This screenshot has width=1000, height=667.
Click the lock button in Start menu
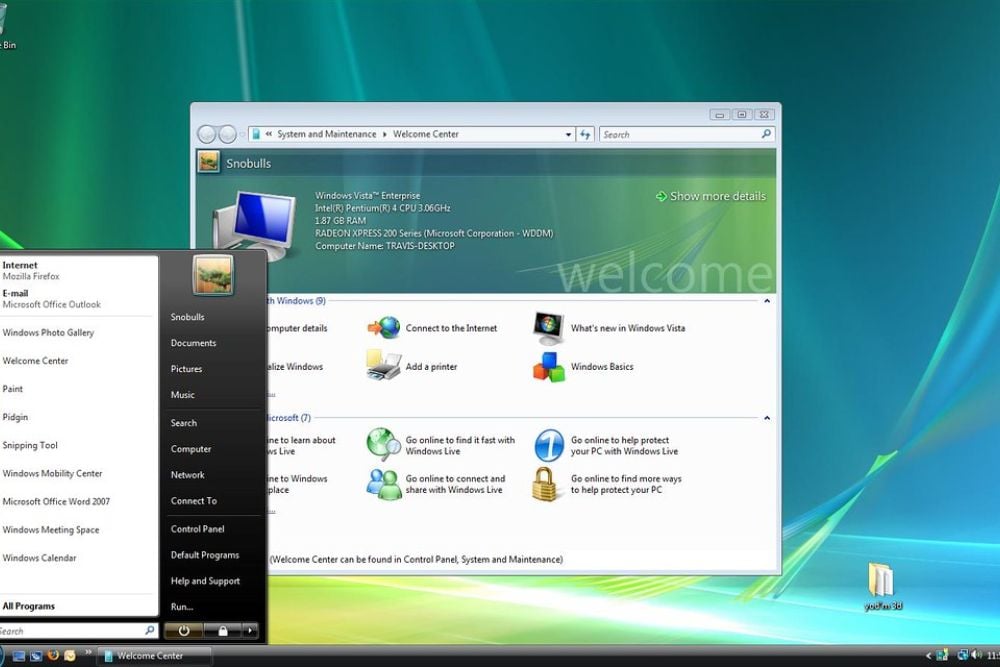pos(222,631)
